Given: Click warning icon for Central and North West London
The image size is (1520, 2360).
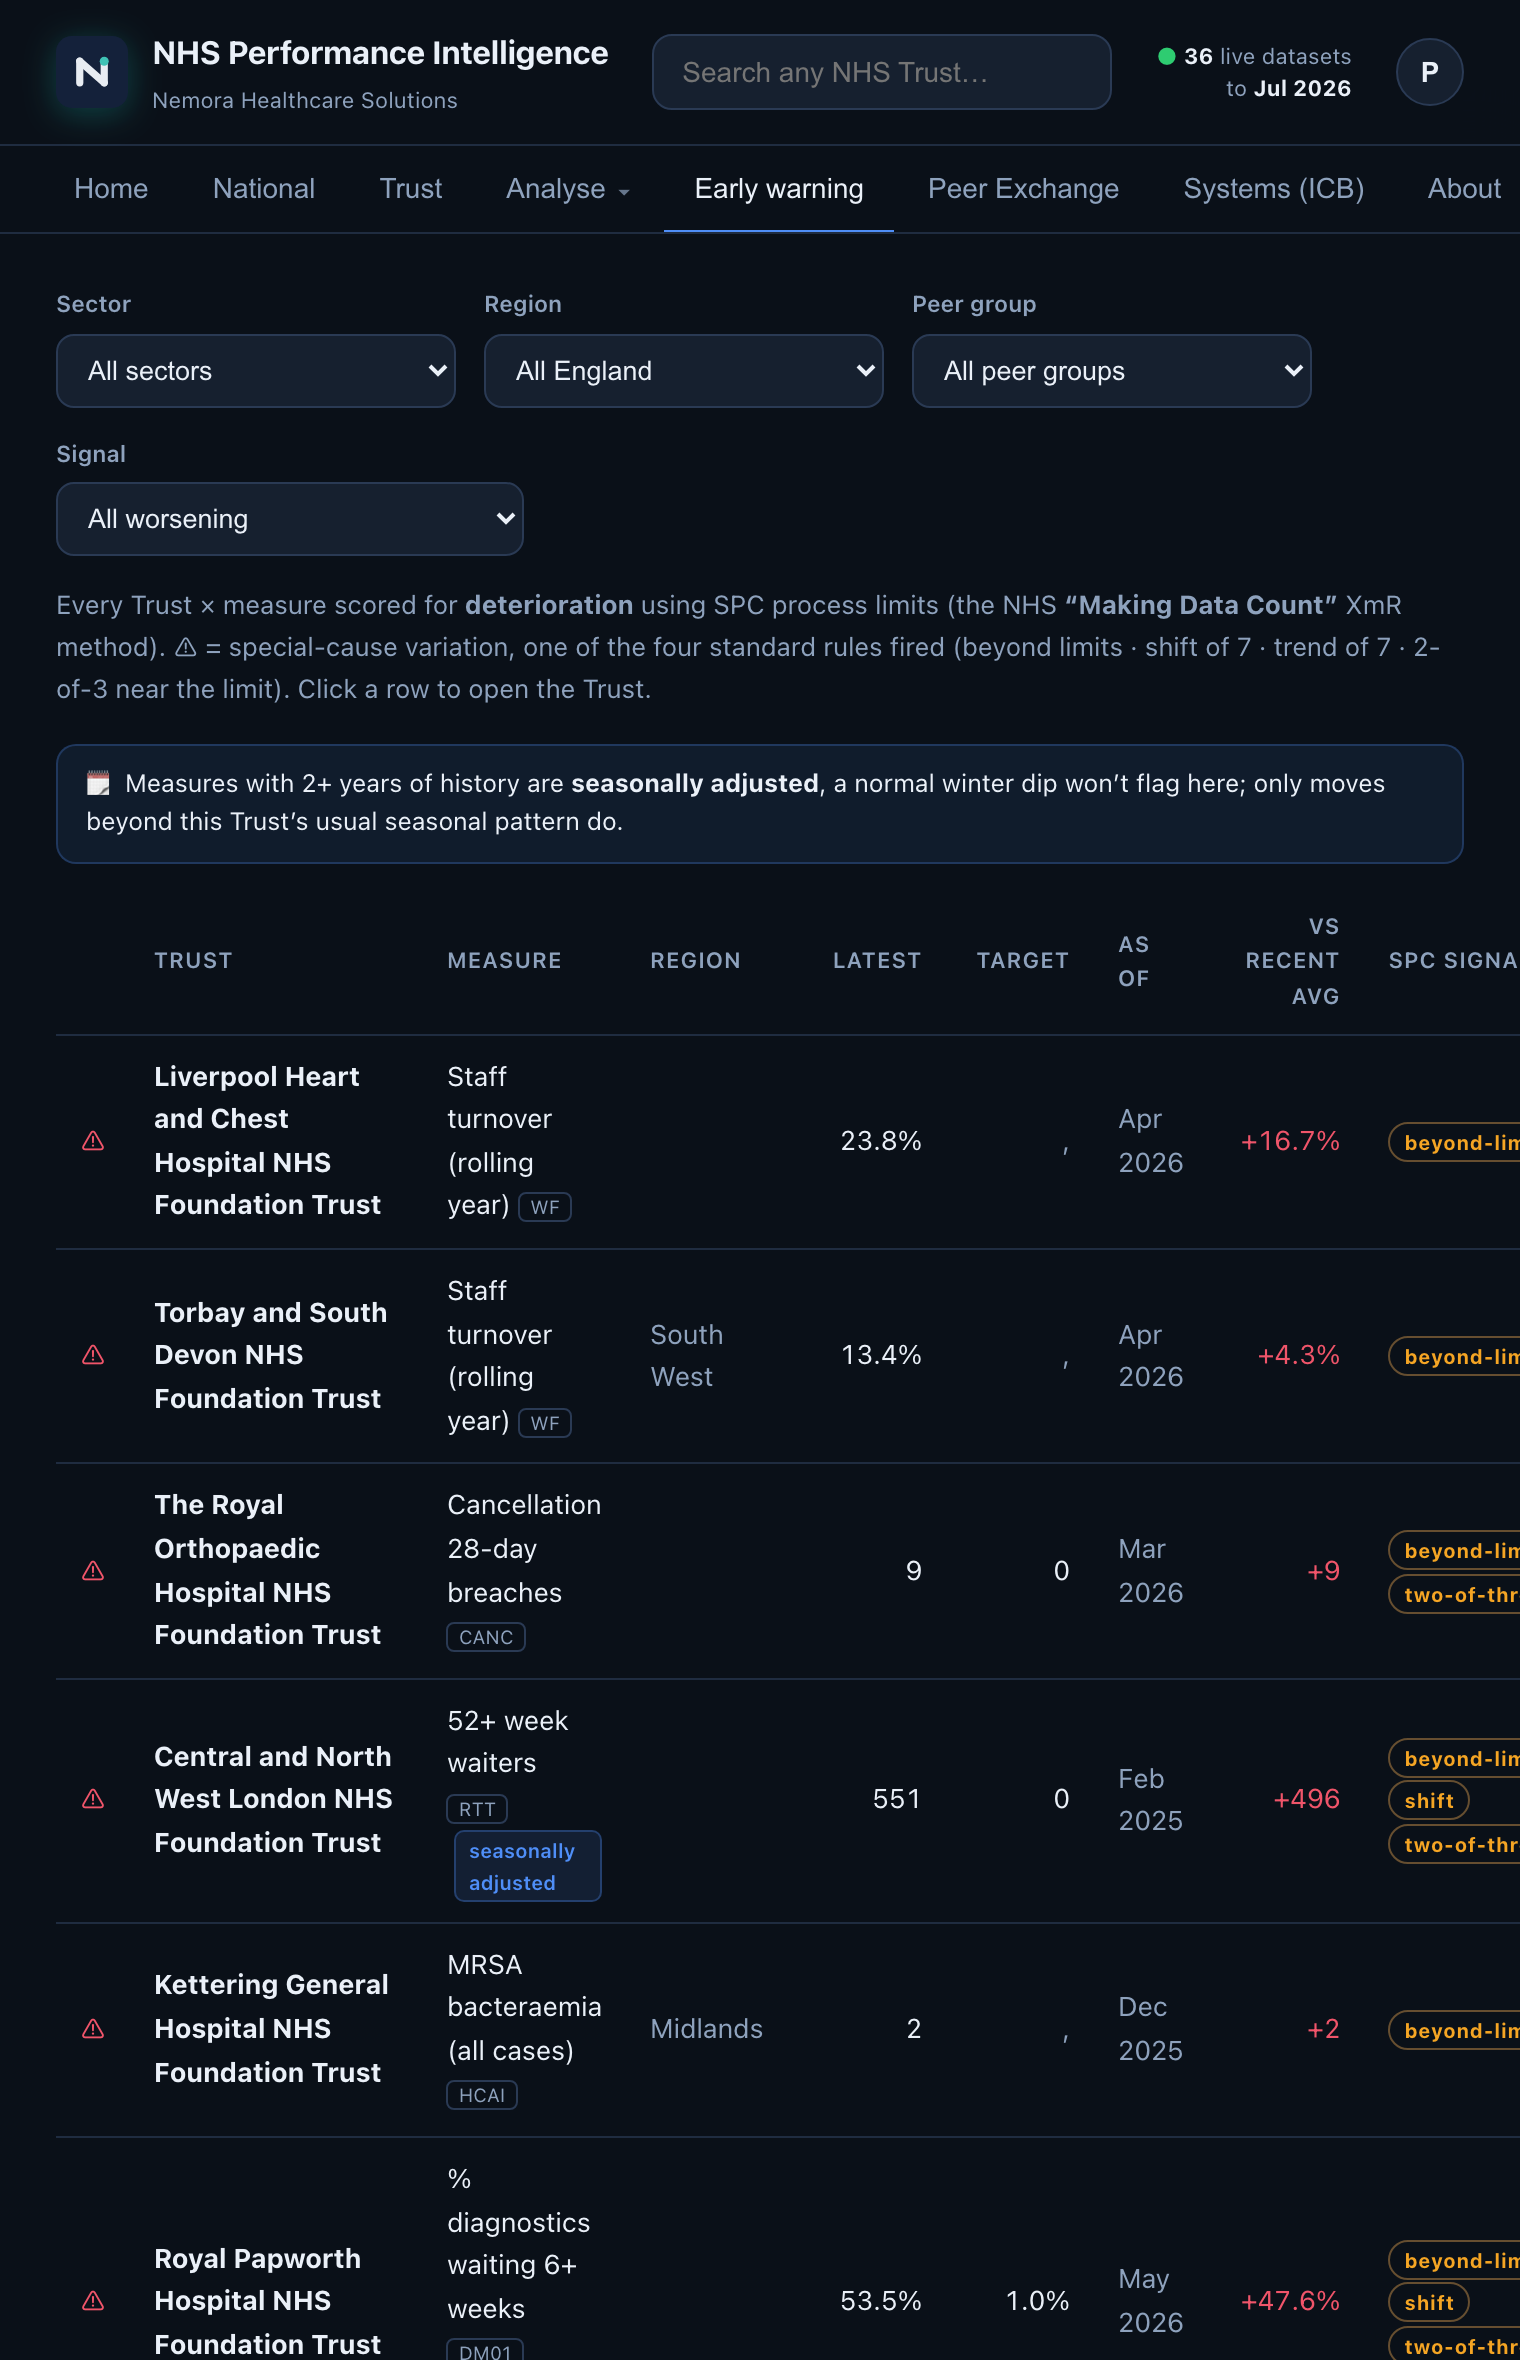Looking at the screenshot, I should click(x=93, y=1799).
